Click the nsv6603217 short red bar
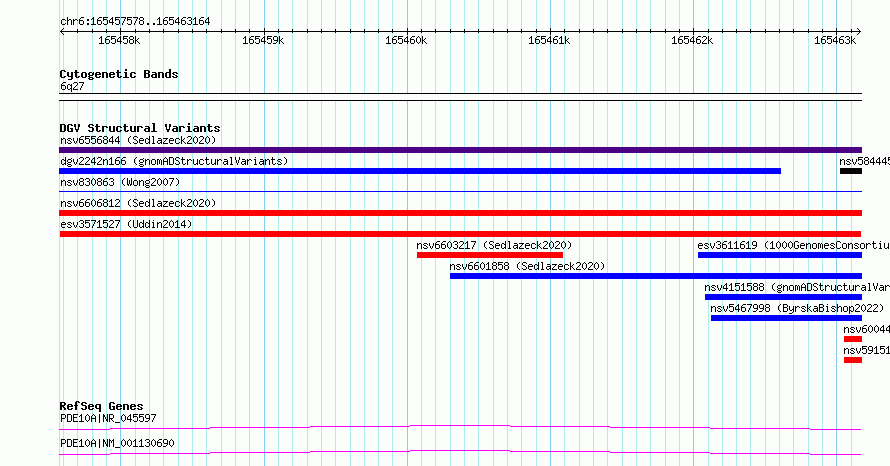 tap(490, 255)
